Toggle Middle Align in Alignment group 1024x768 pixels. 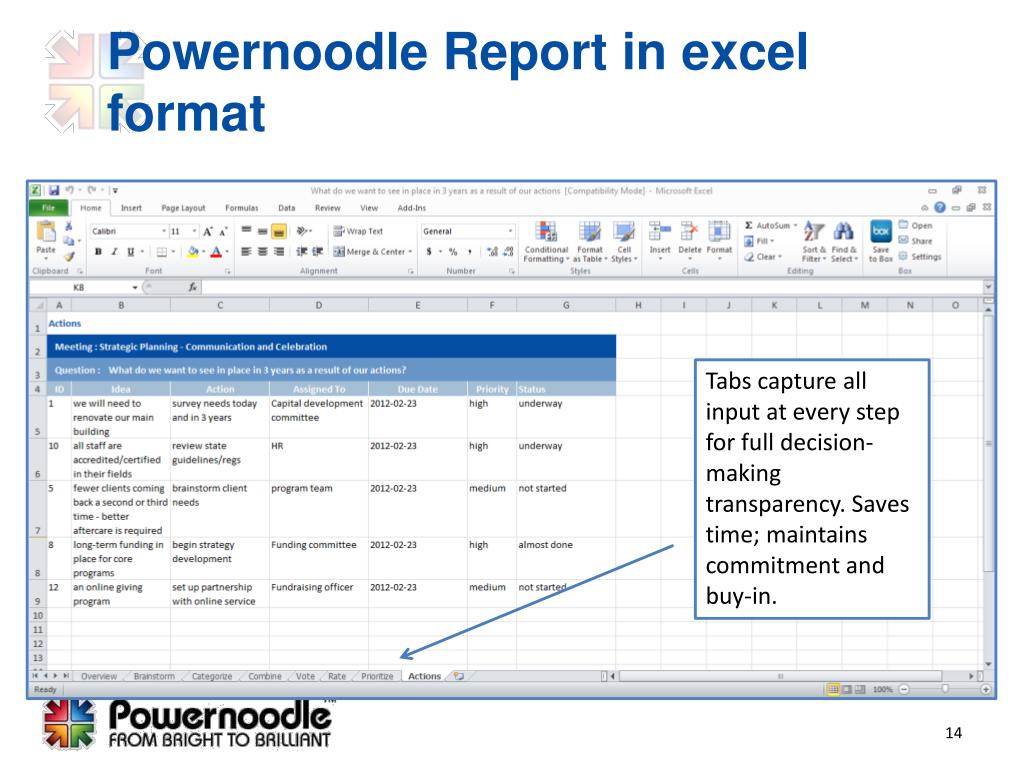tap(262, 231)
